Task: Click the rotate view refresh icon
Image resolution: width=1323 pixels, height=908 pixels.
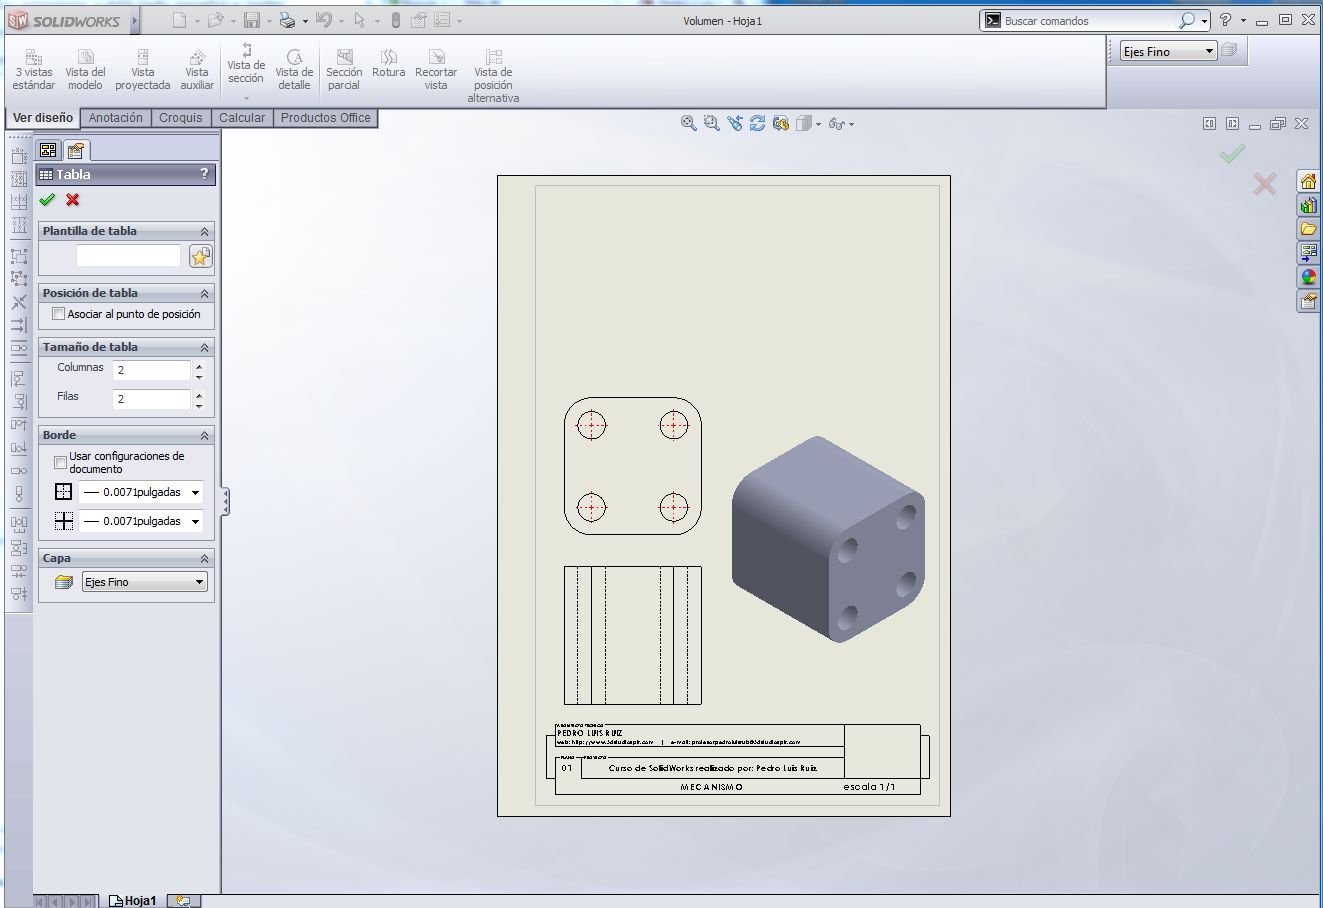Action: click(757, 123)
